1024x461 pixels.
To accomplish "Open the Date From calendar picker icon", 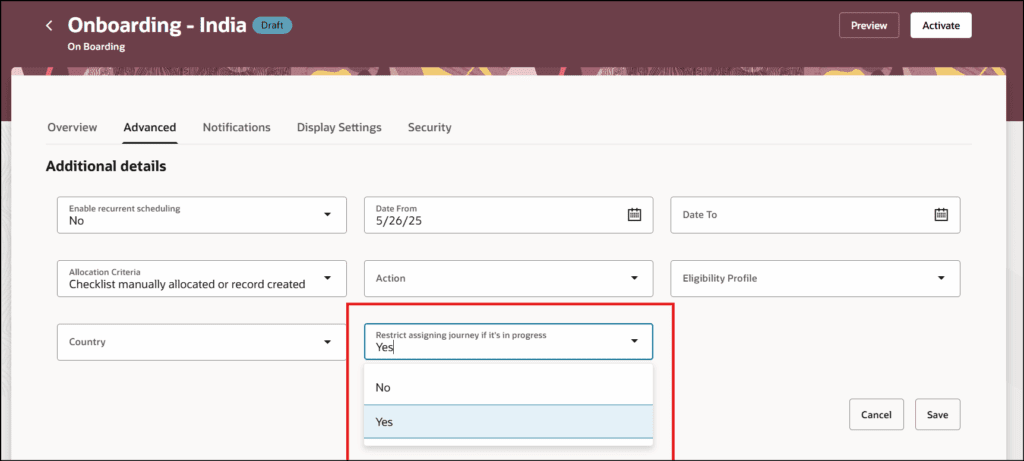I will (x=634, y=214).
